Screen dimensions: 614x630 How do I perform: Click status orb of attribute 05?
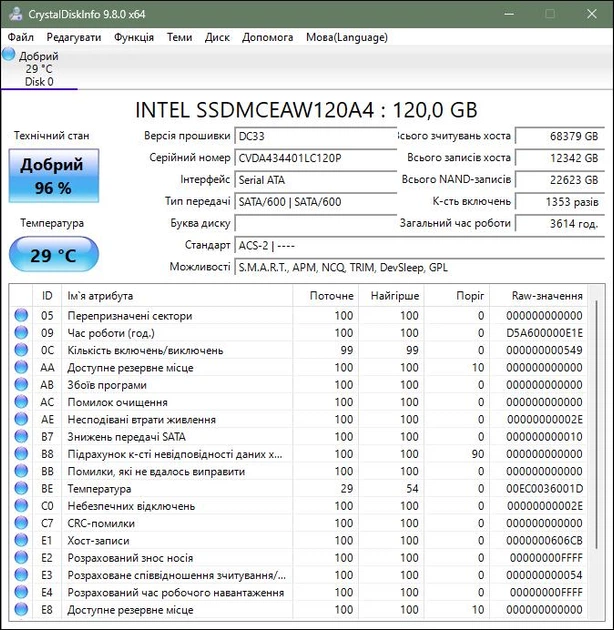coord(21,315)
